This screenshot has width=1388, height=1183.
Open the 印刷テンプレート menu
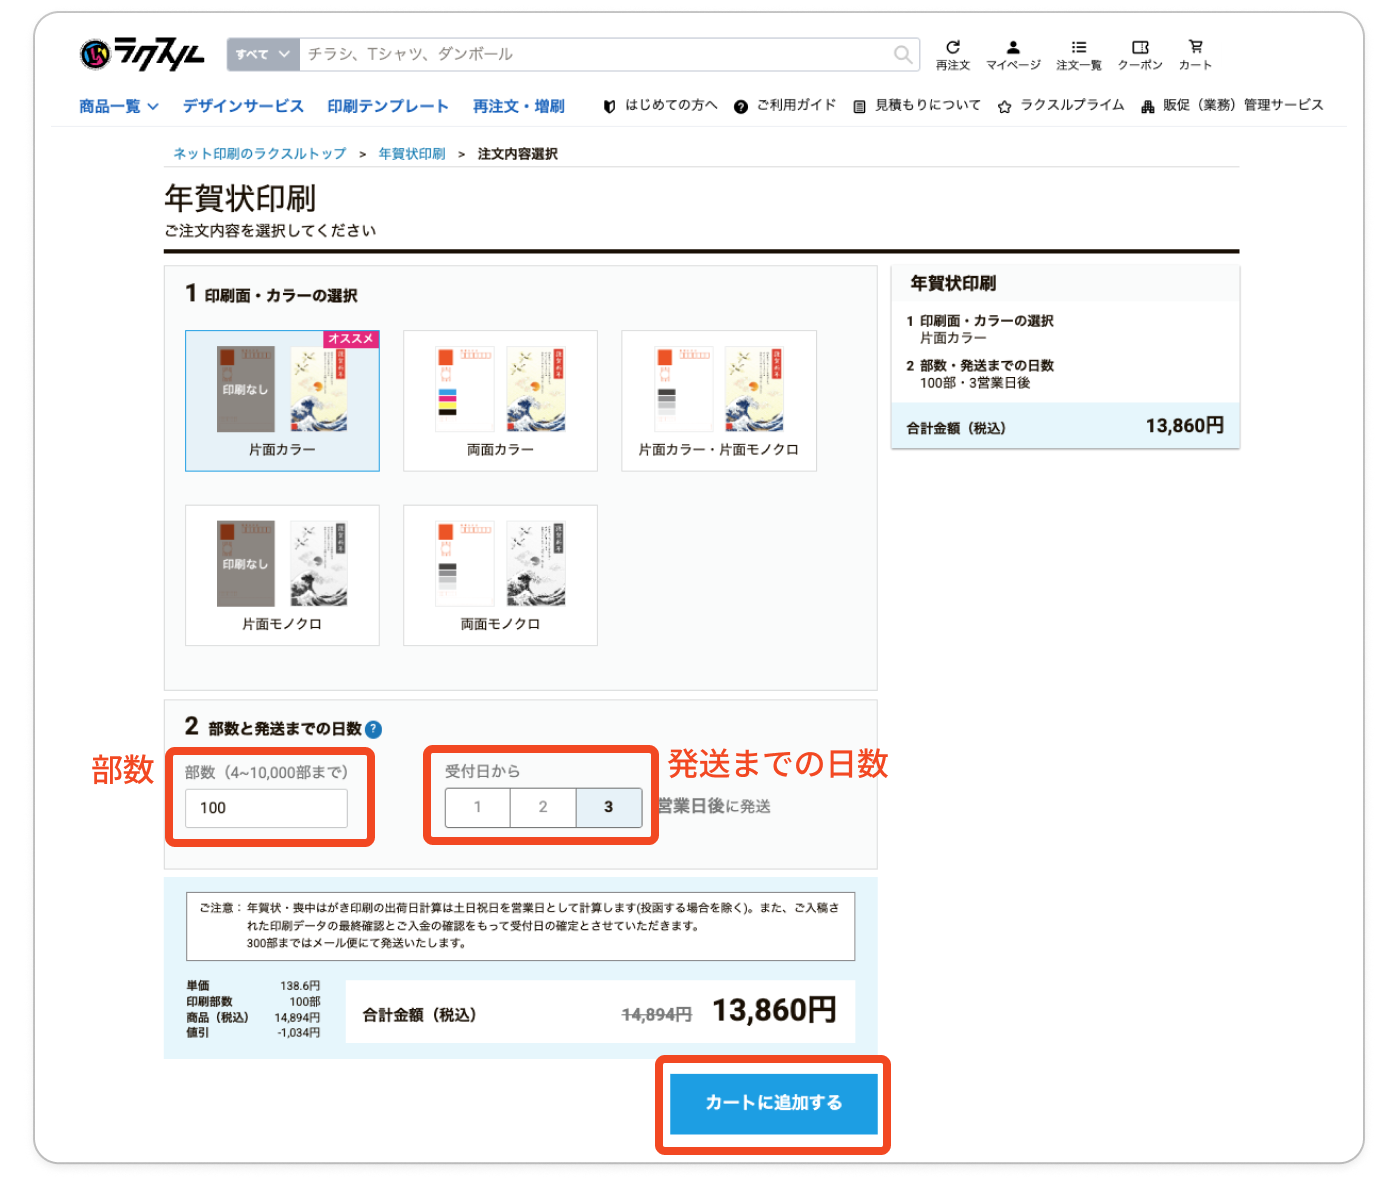(388, 106)
